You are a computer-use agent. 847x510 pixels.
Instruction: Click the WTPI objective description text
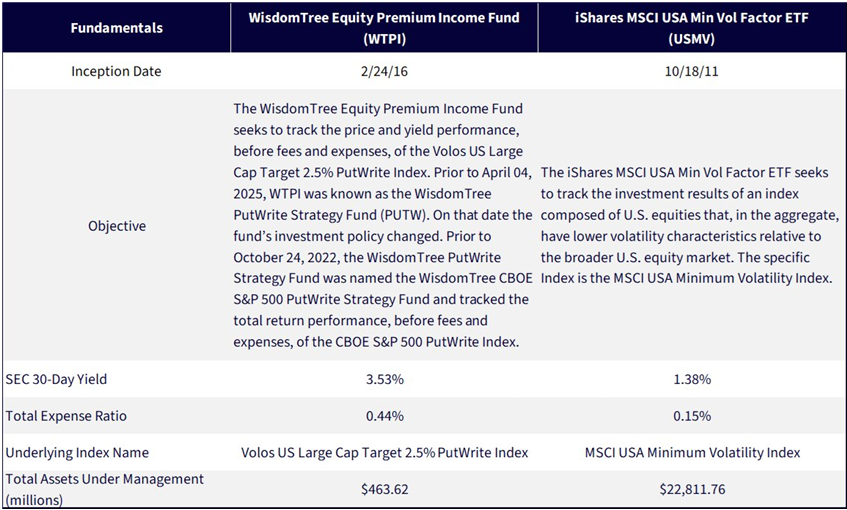tap(383, 225)
